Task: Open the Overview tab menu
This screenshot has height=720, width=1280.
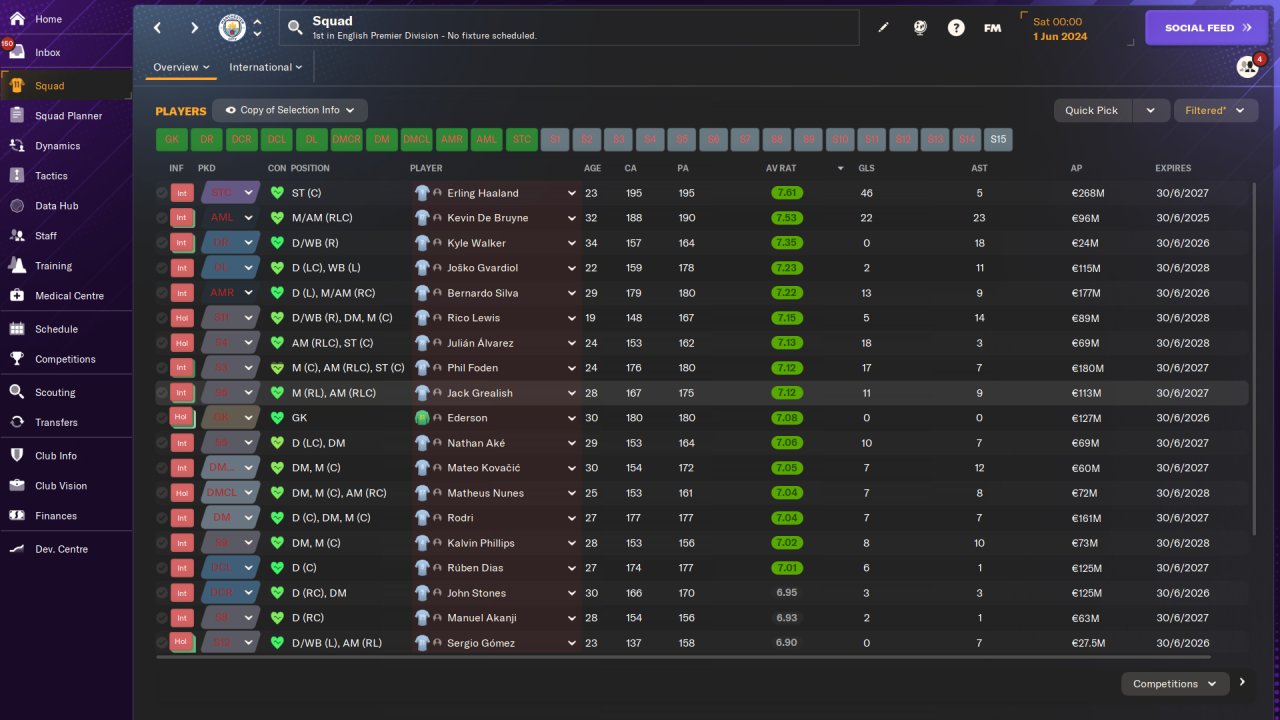Action: coord(181,67)
